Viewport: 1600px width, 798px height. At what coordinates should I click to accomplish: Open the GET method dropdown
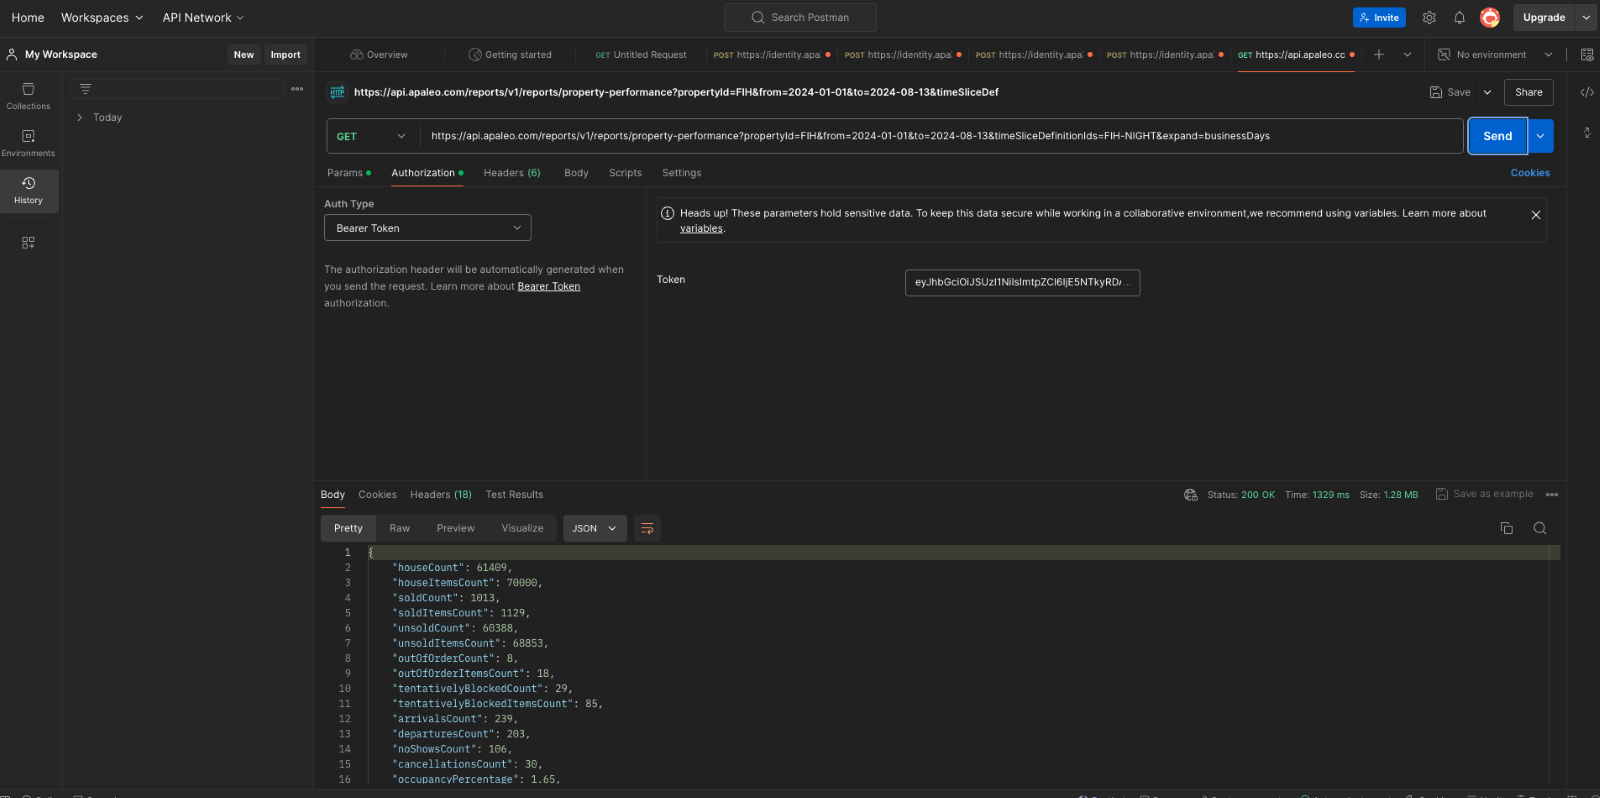371,136
